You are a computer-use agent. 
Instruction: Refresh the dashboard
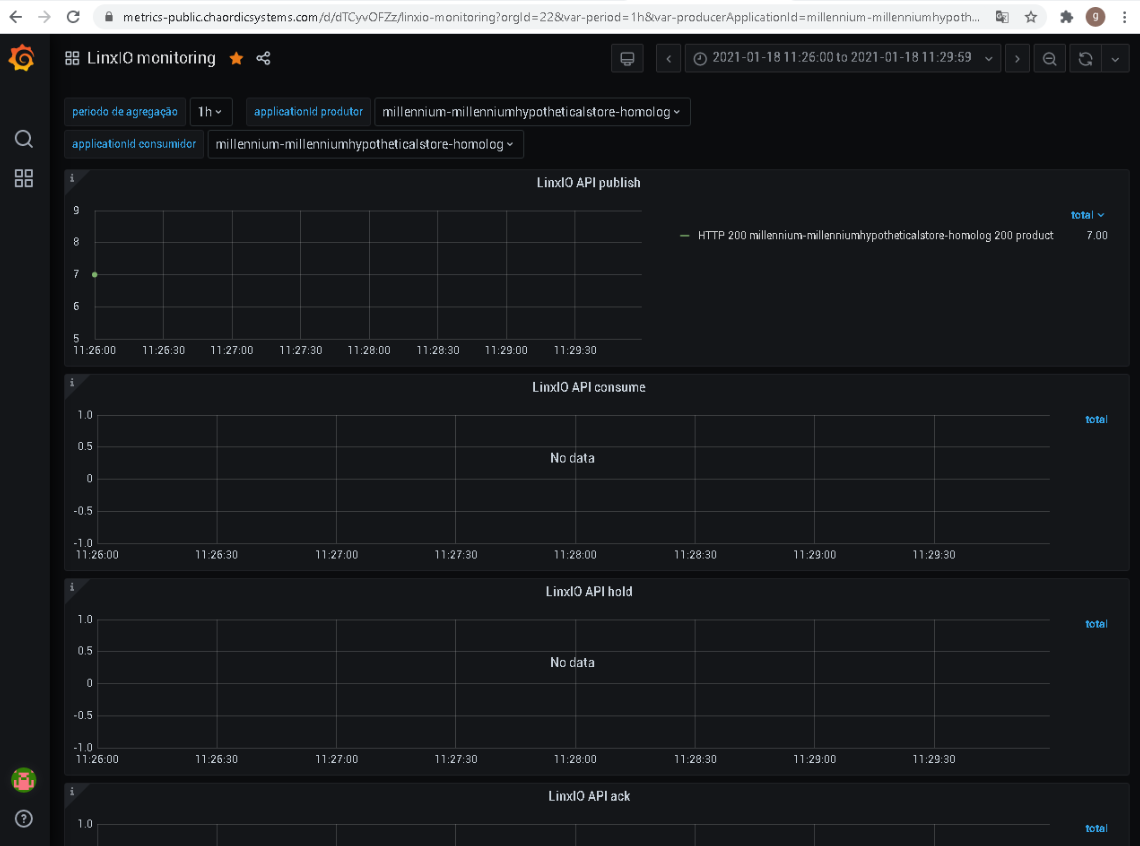pos(1085,58)
